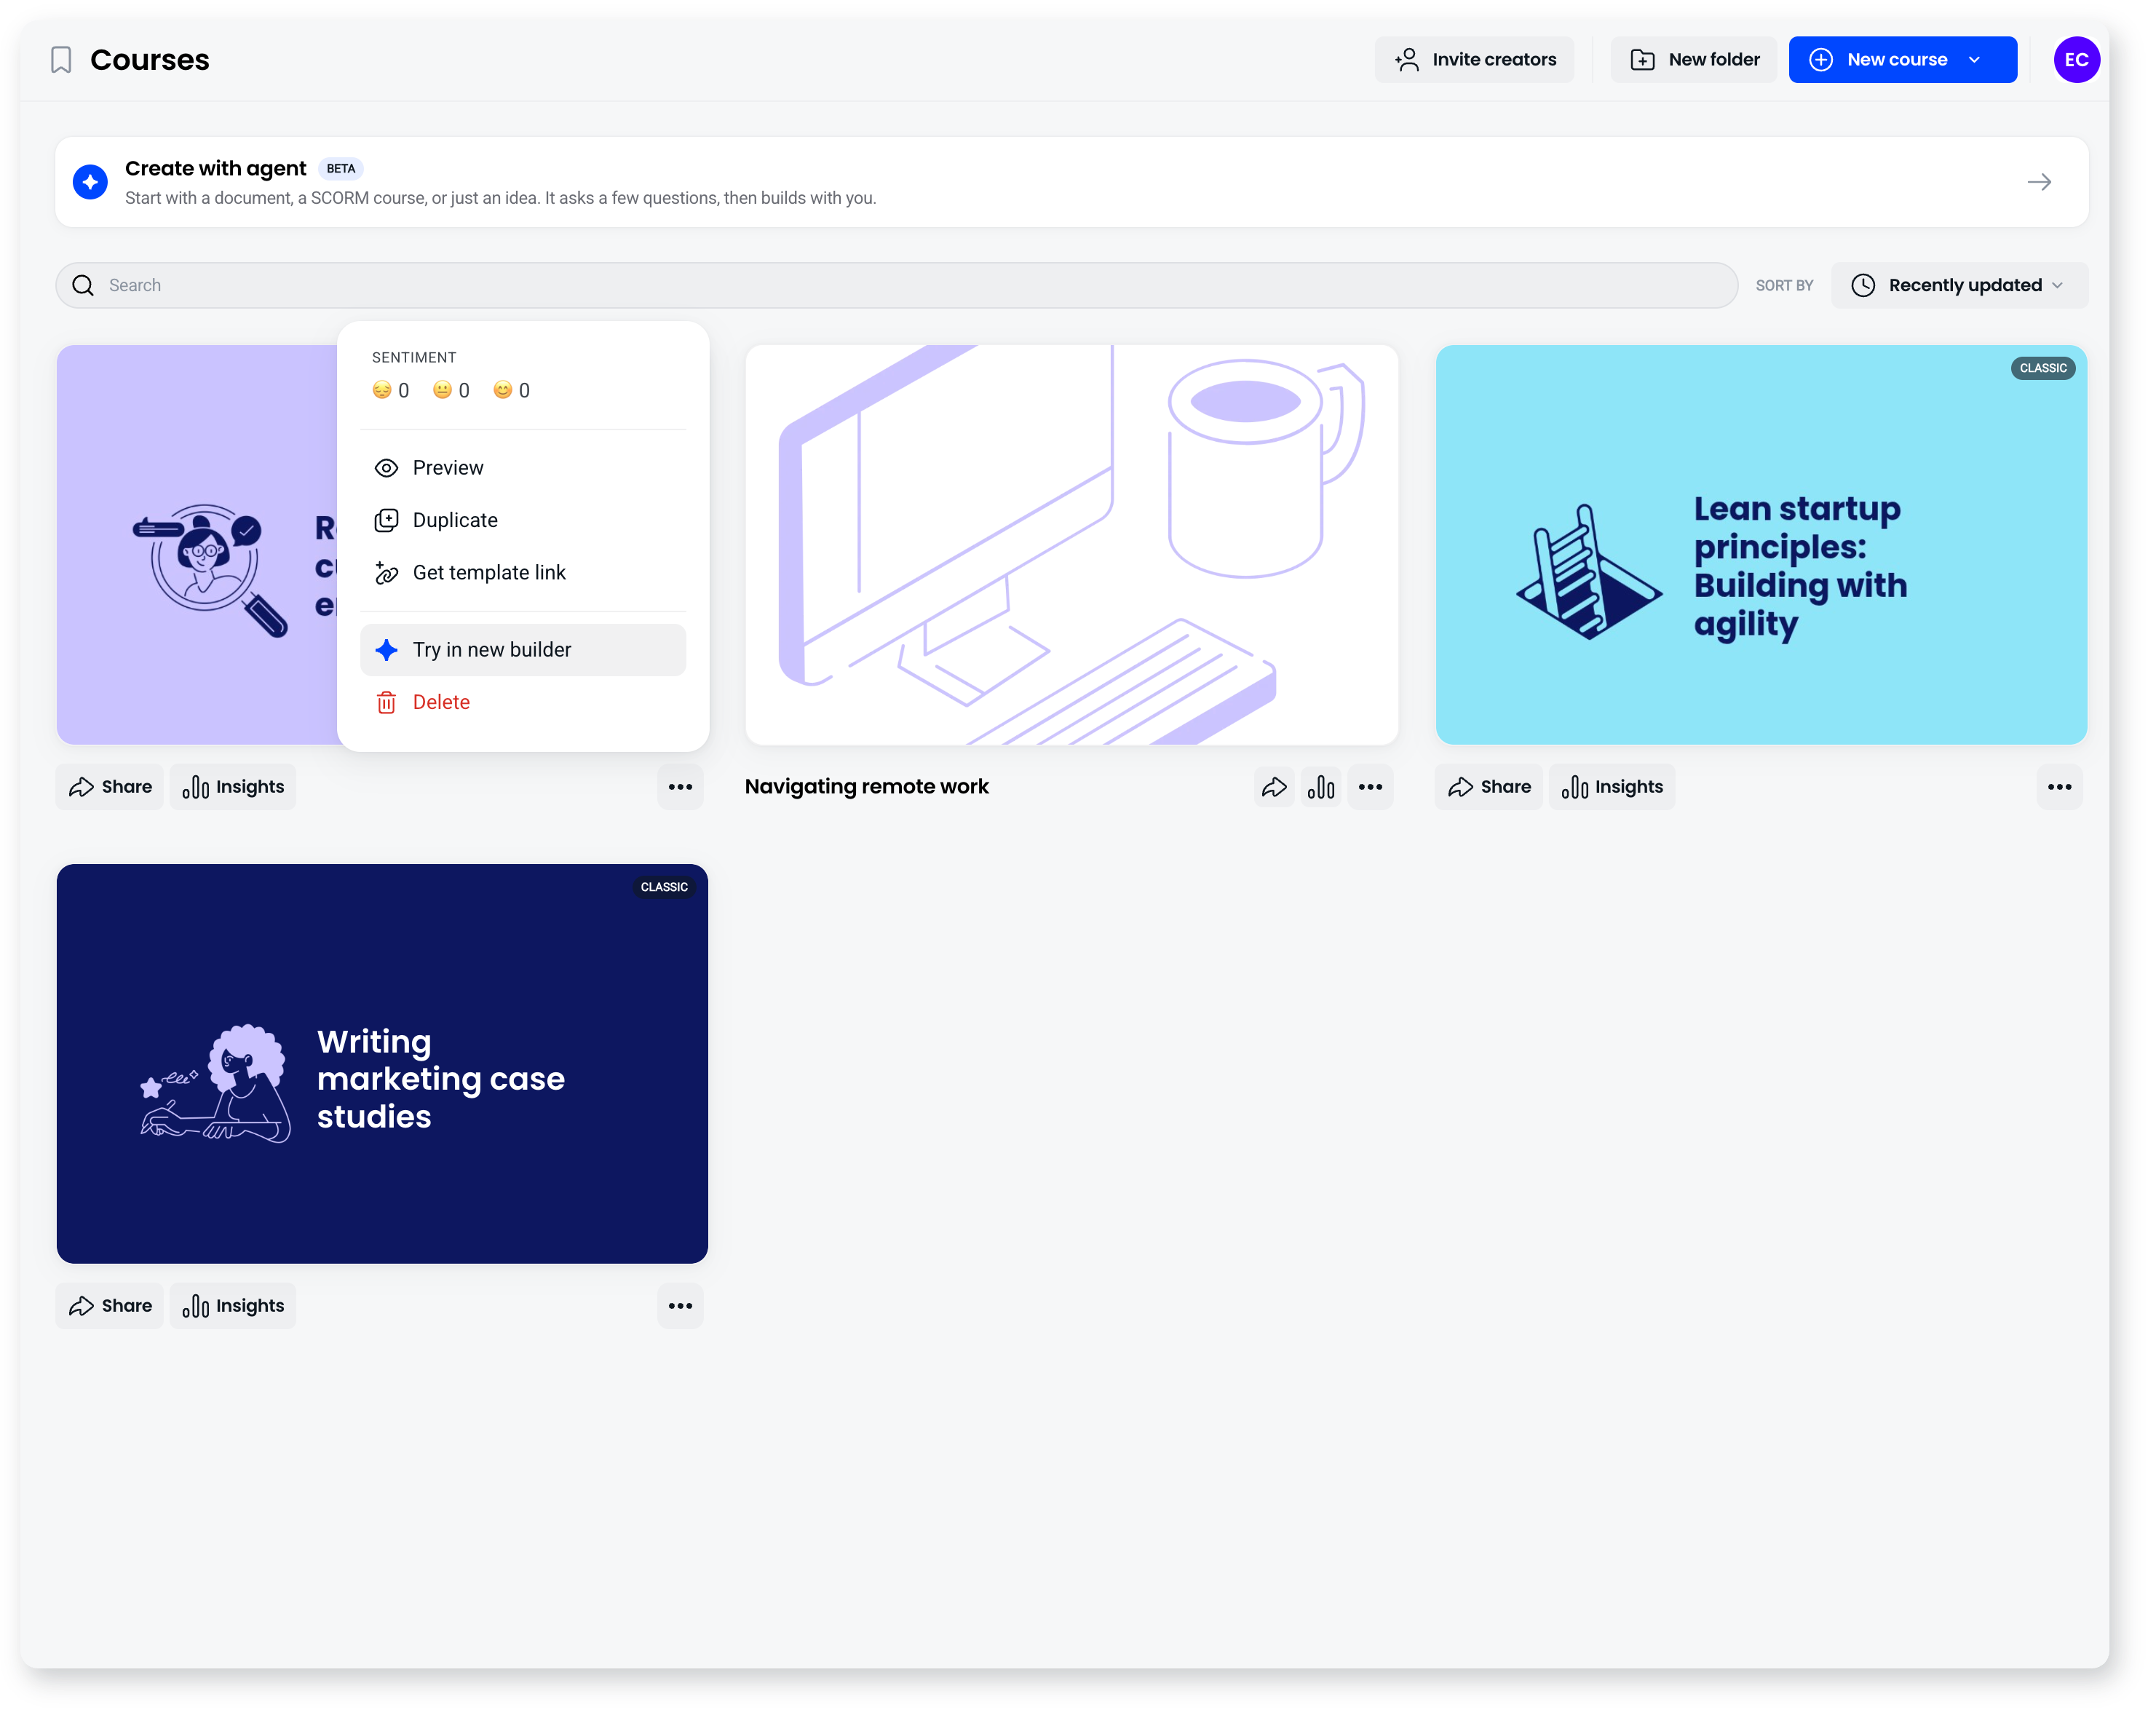This screenshot has height=1715, width=2156.
Task: Click the sad sentiment emoji count
Action: point(391,391)
